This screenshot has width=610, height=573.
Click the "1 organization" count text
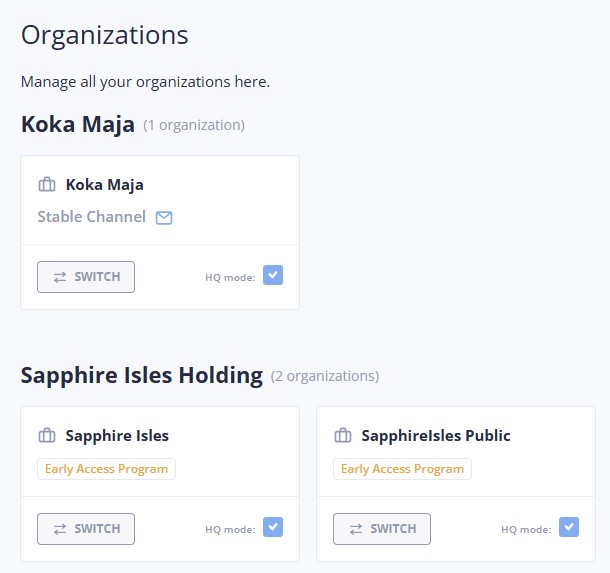[194, 126]
